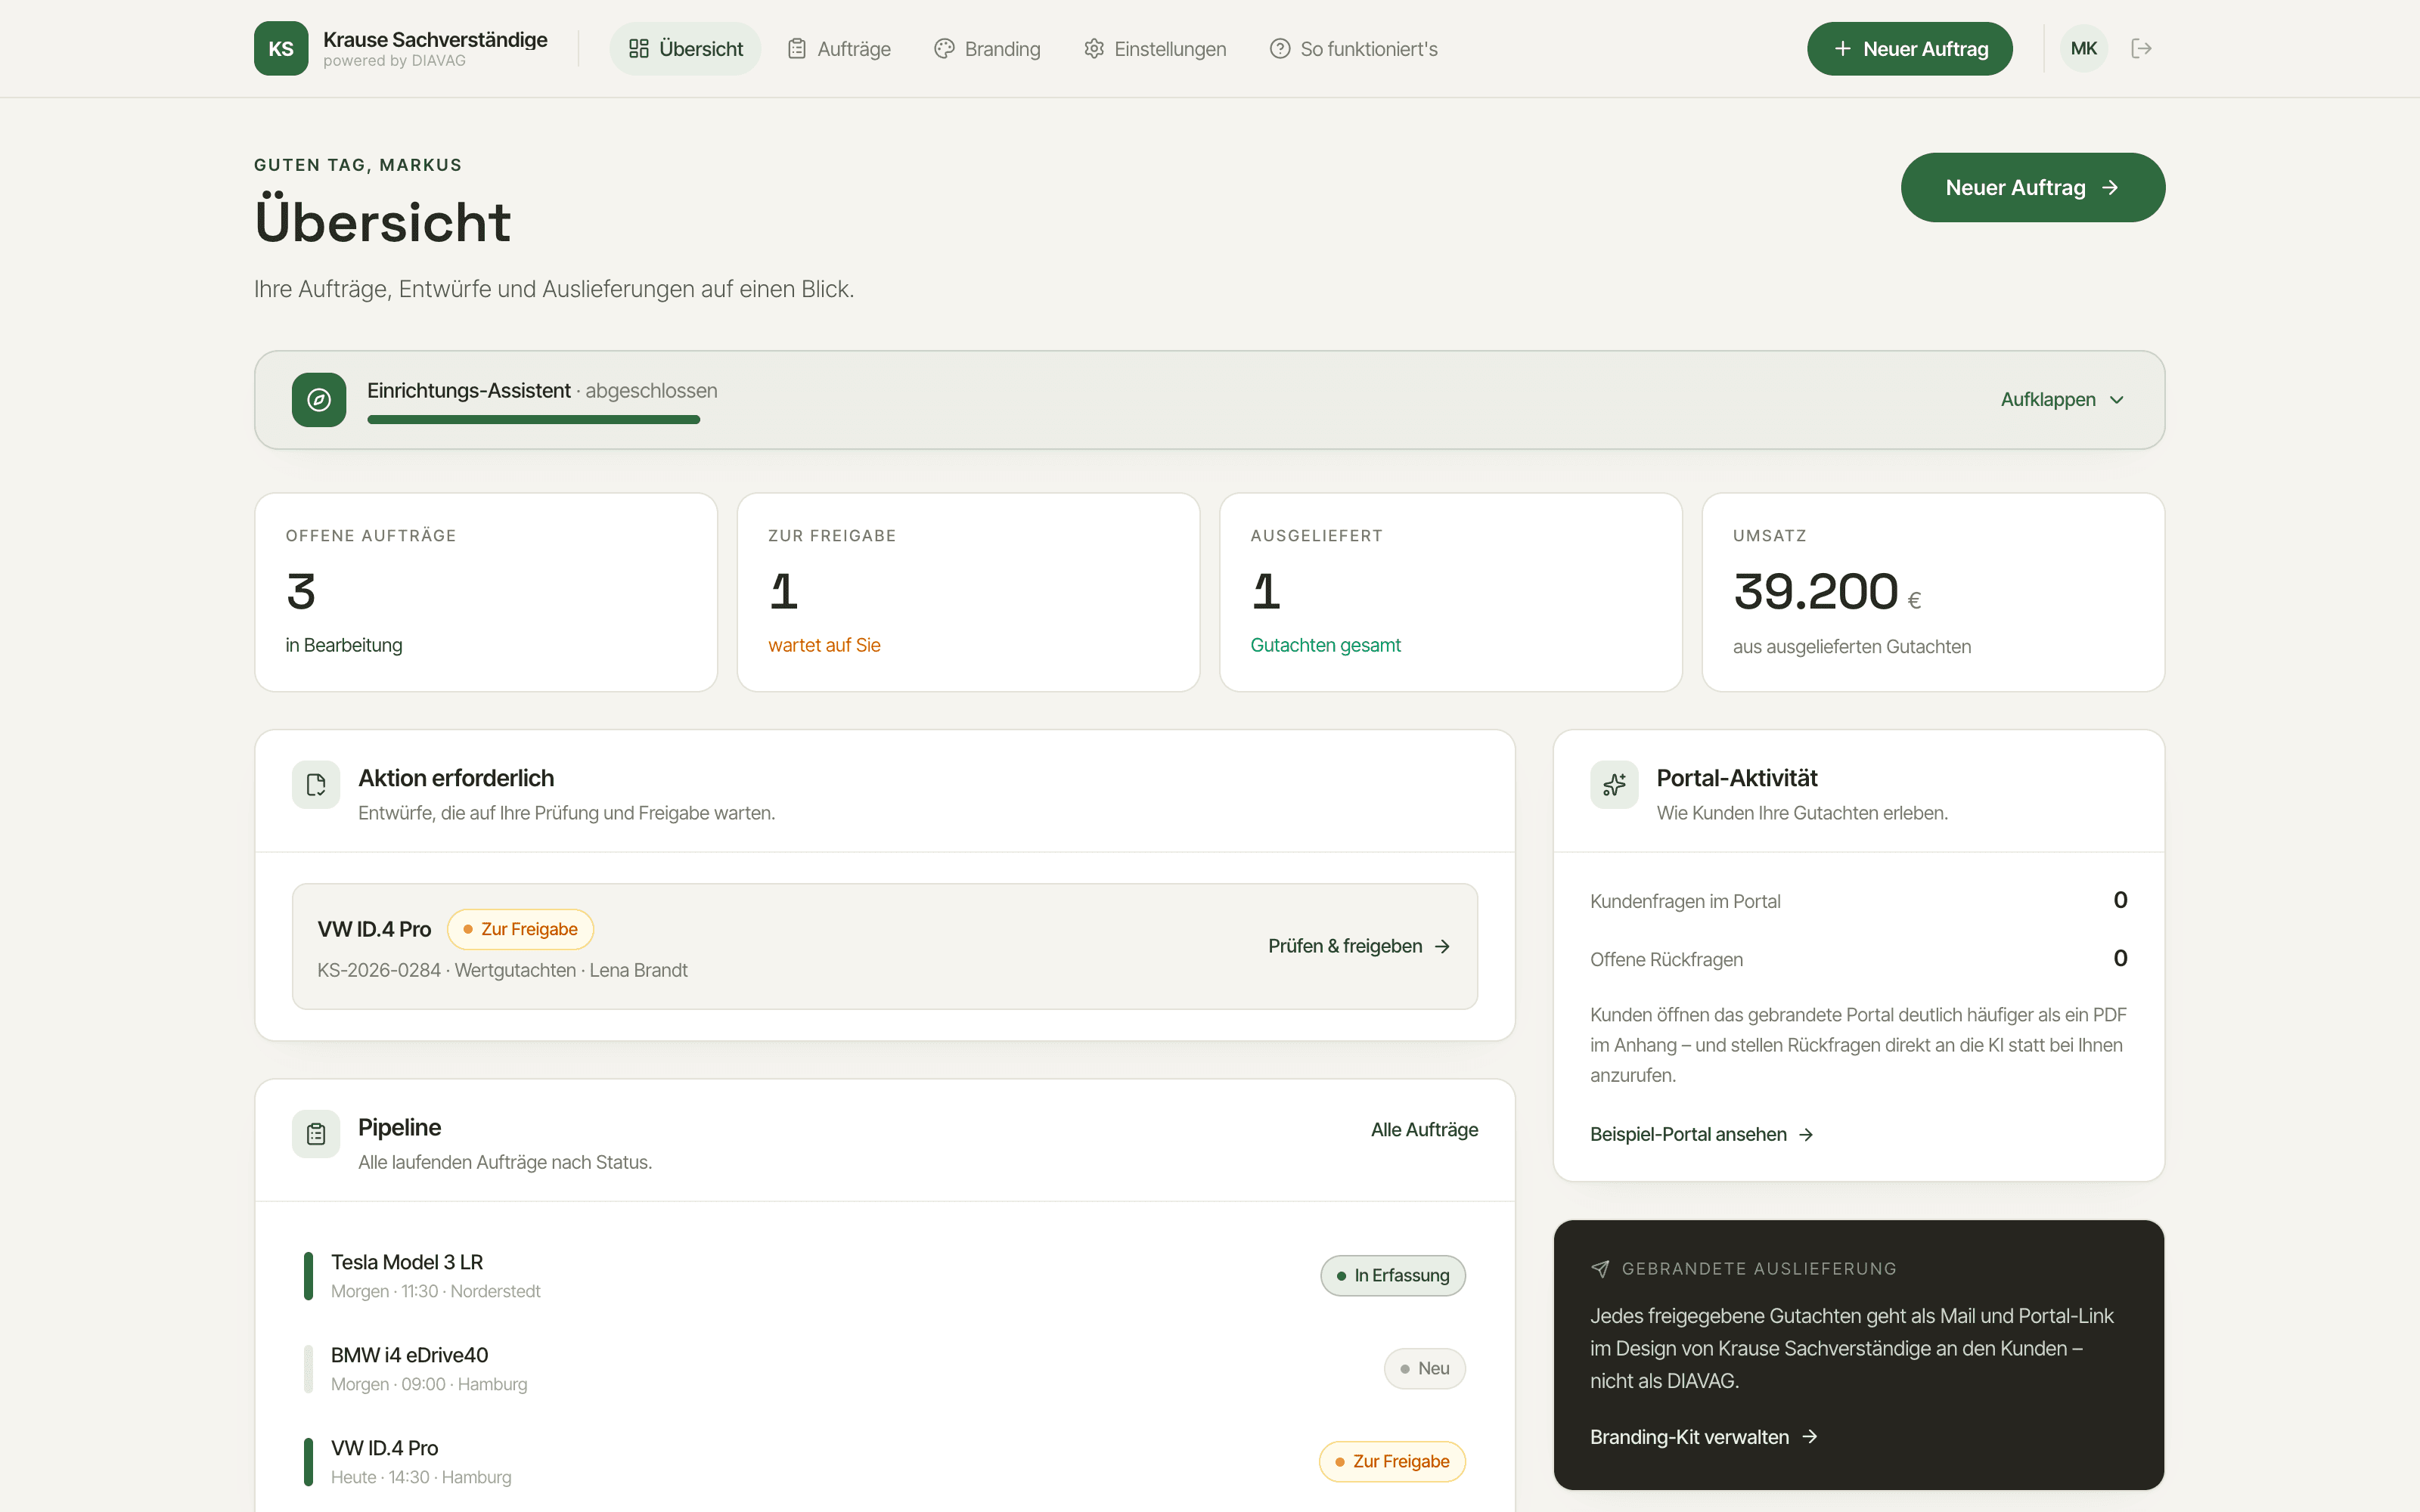Click the Zur Freigabe badge in the Pipeline
The width and height of the screenshot is (2420, 1512).
click(1392, 1462)
